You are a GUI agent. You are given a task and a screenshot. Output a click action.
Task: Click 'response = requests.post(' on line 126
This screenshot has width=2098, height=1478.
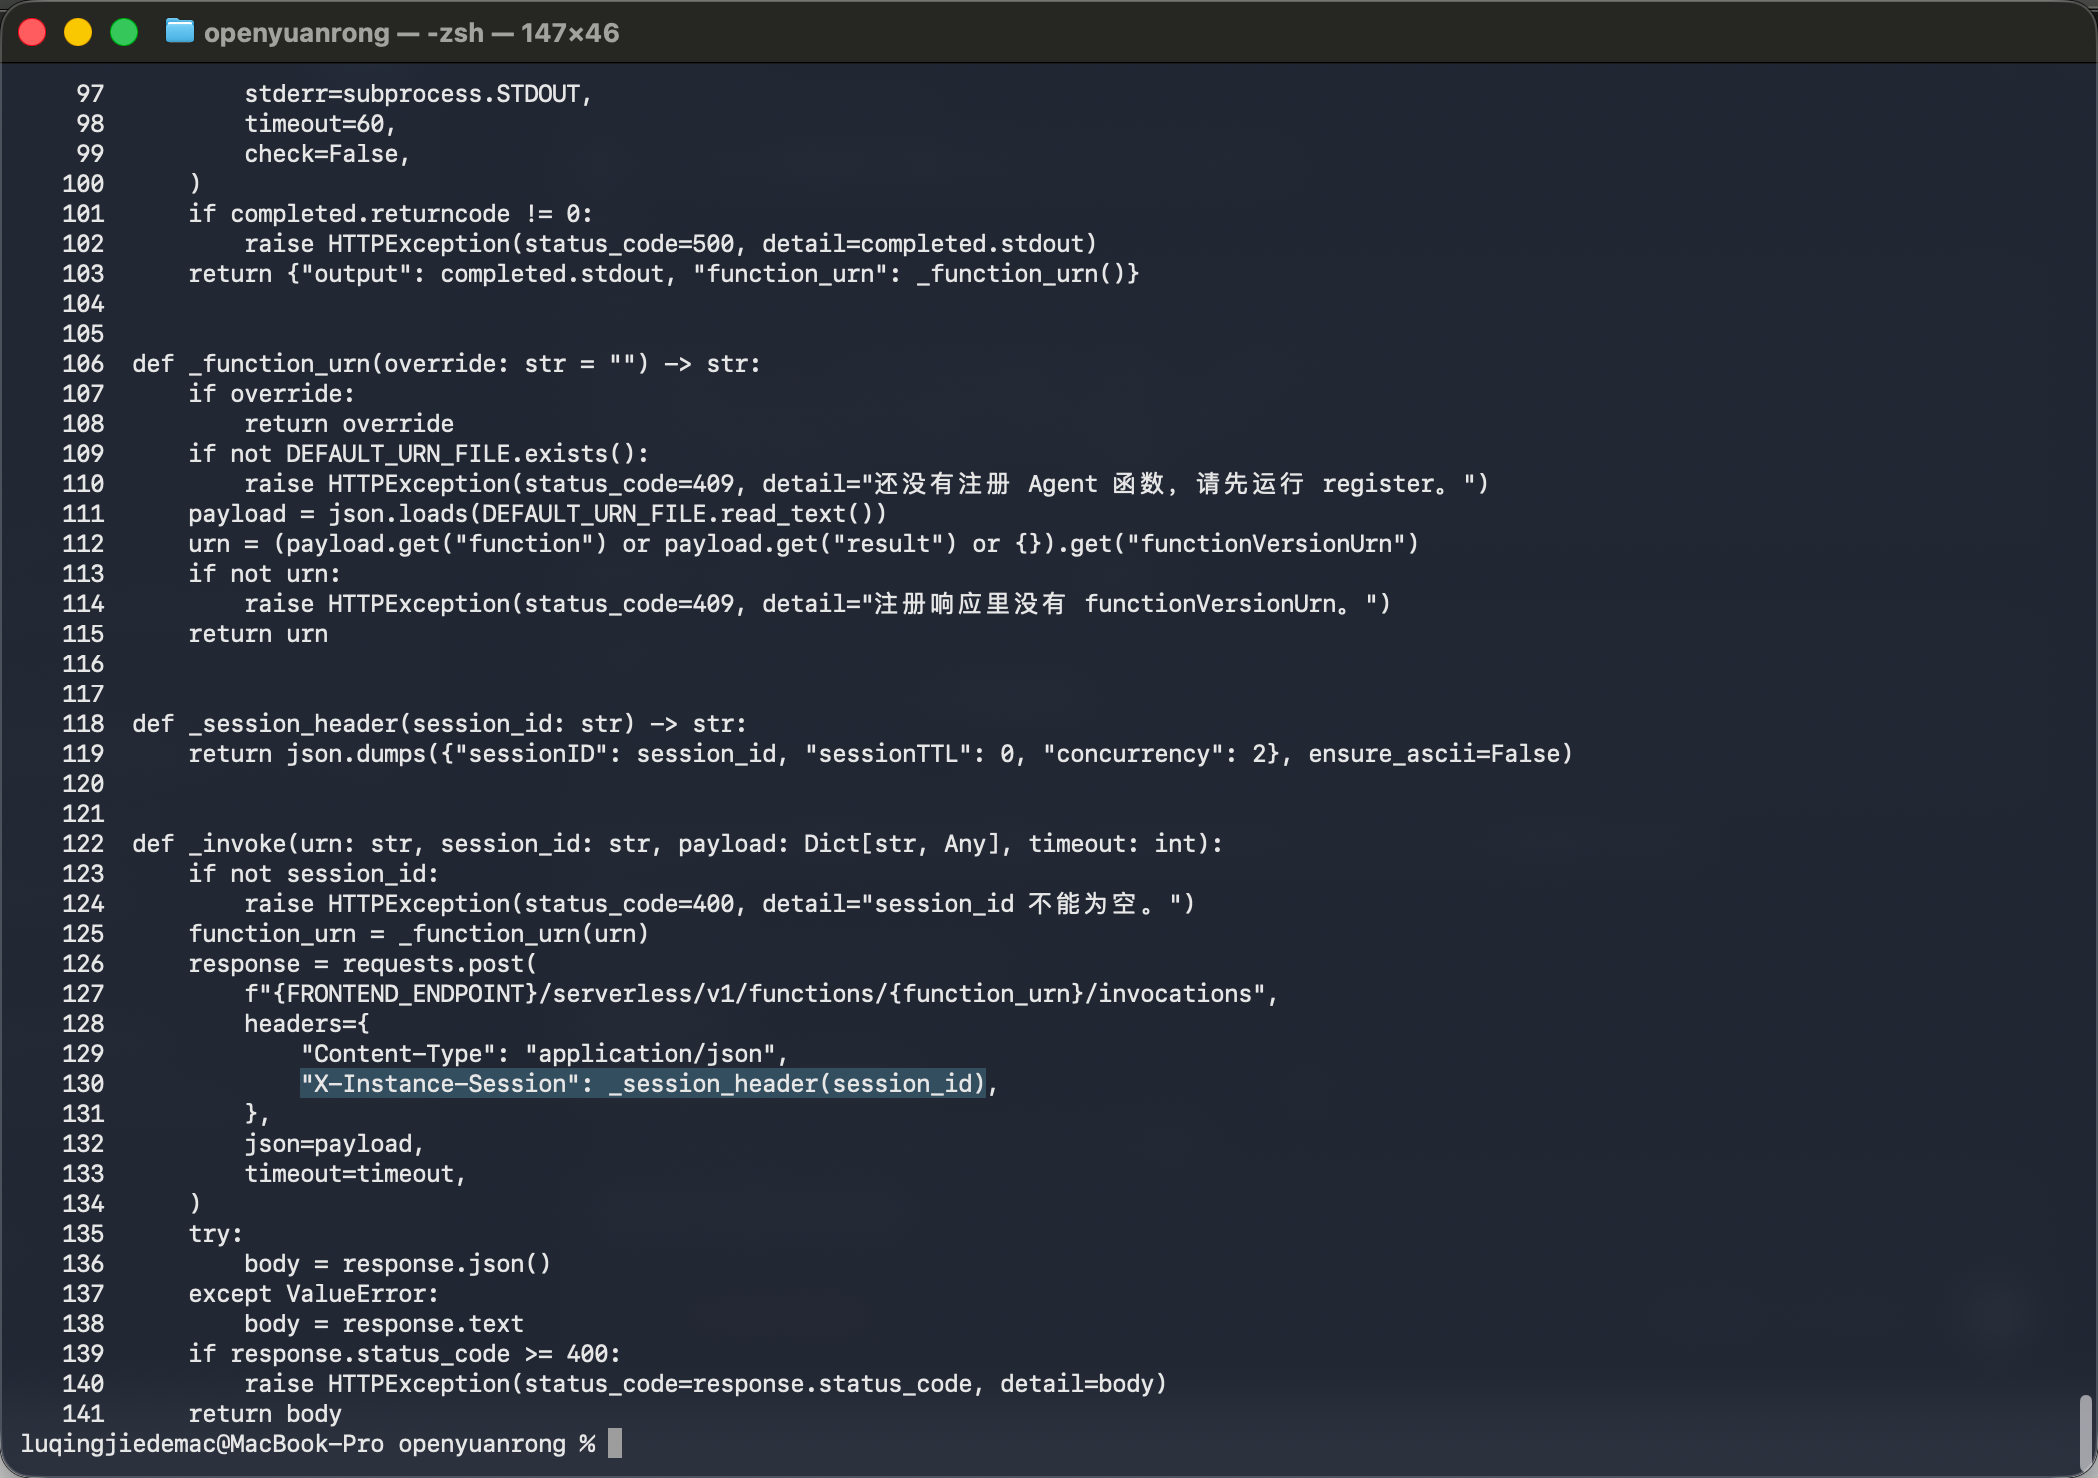[x=363, y=964]
